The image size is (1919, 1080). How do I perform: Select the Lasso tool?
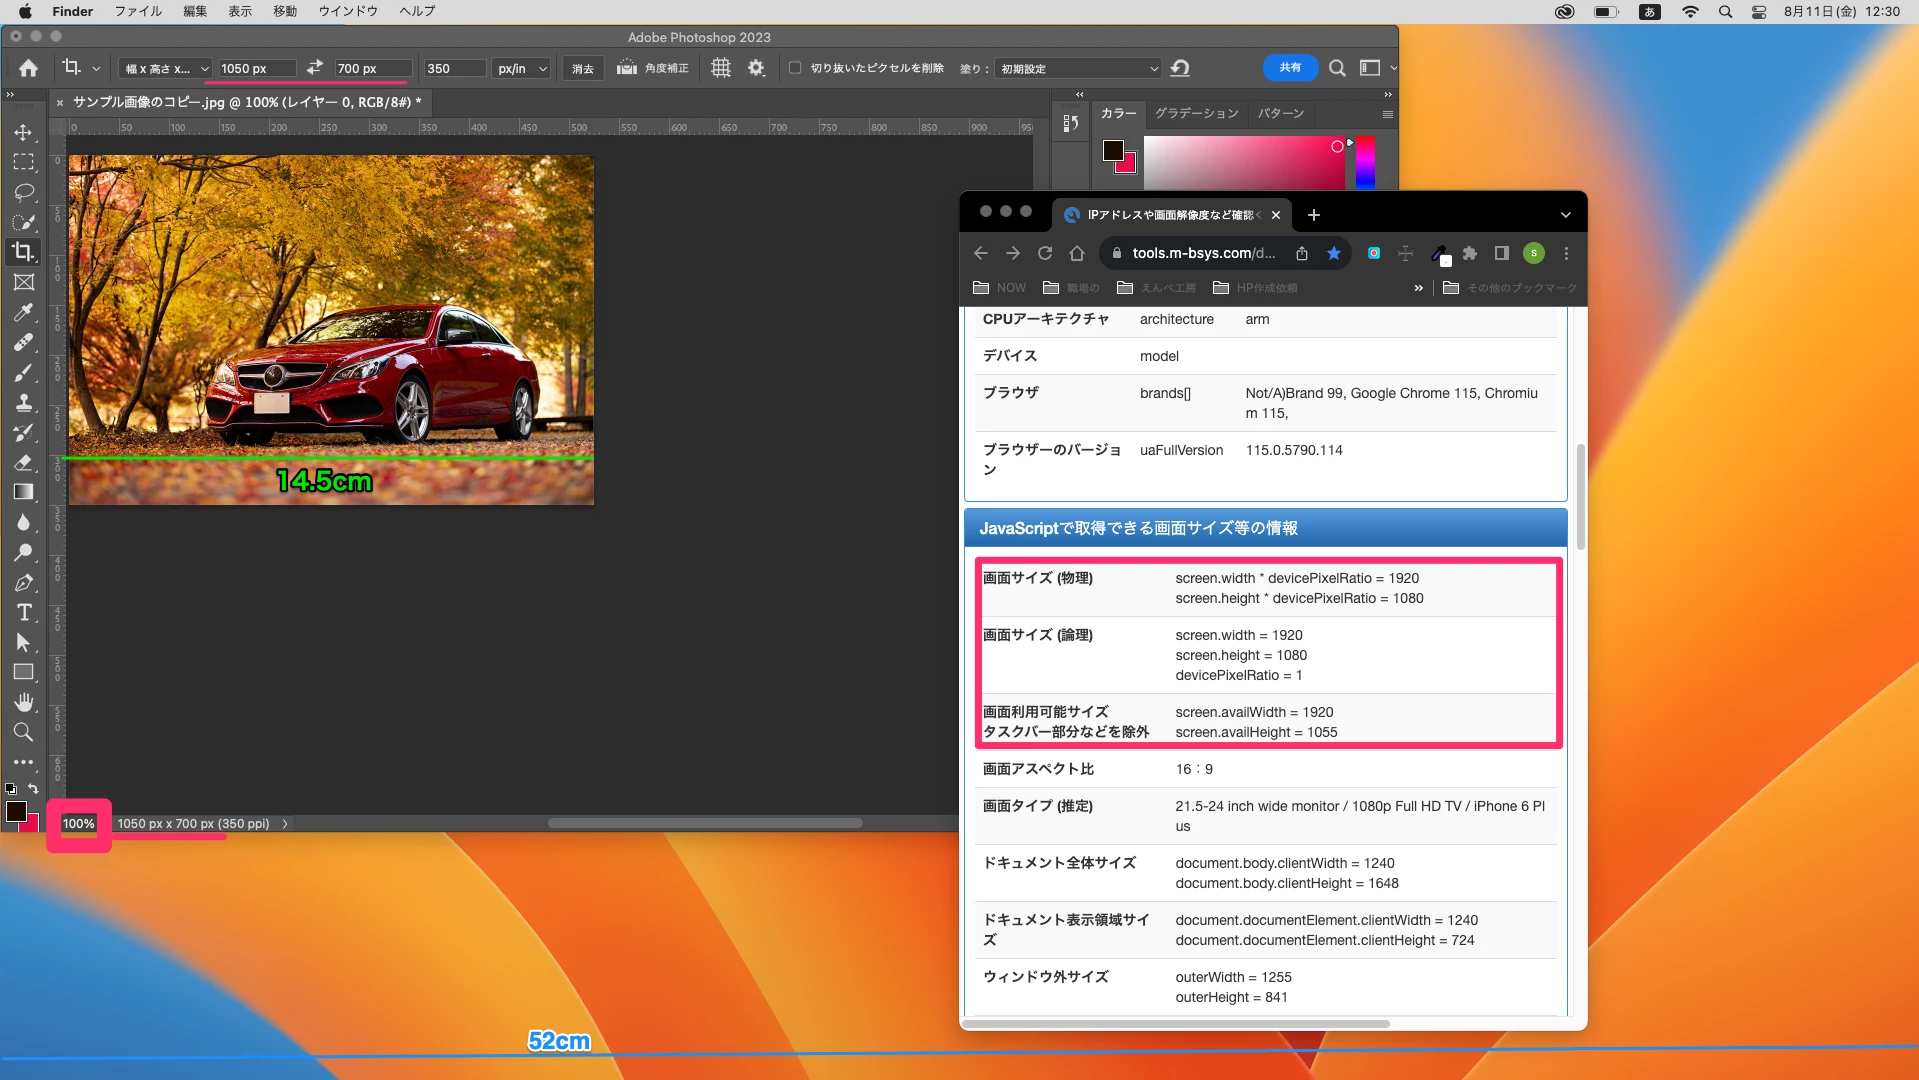click(x=23, y=192)
